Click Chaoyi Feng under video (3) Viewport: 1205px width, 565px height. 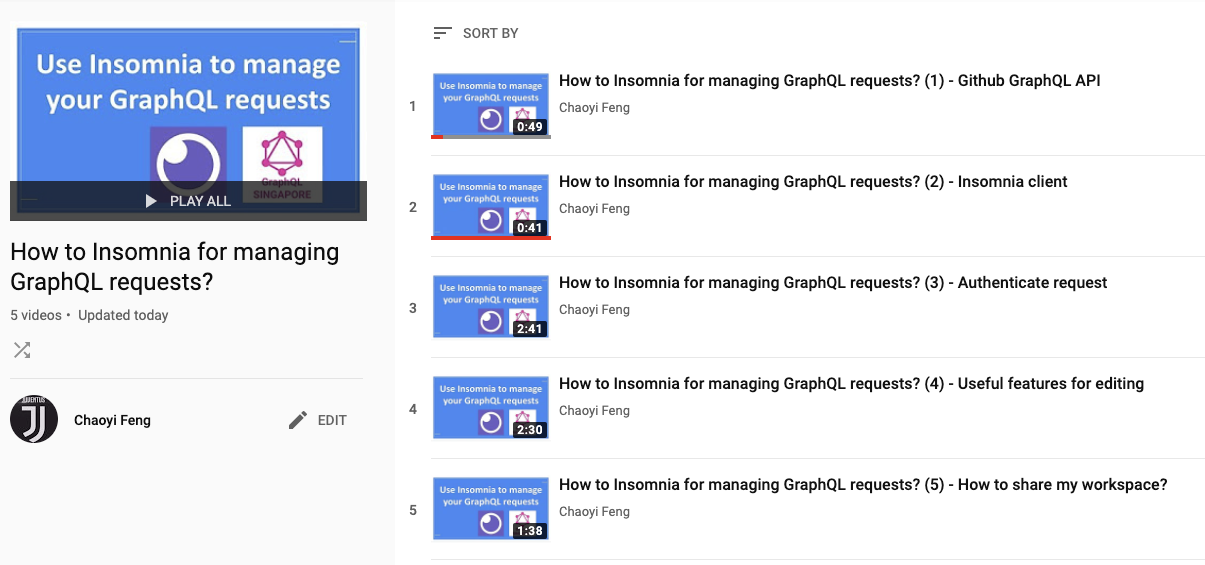click(x=594, y=310)
